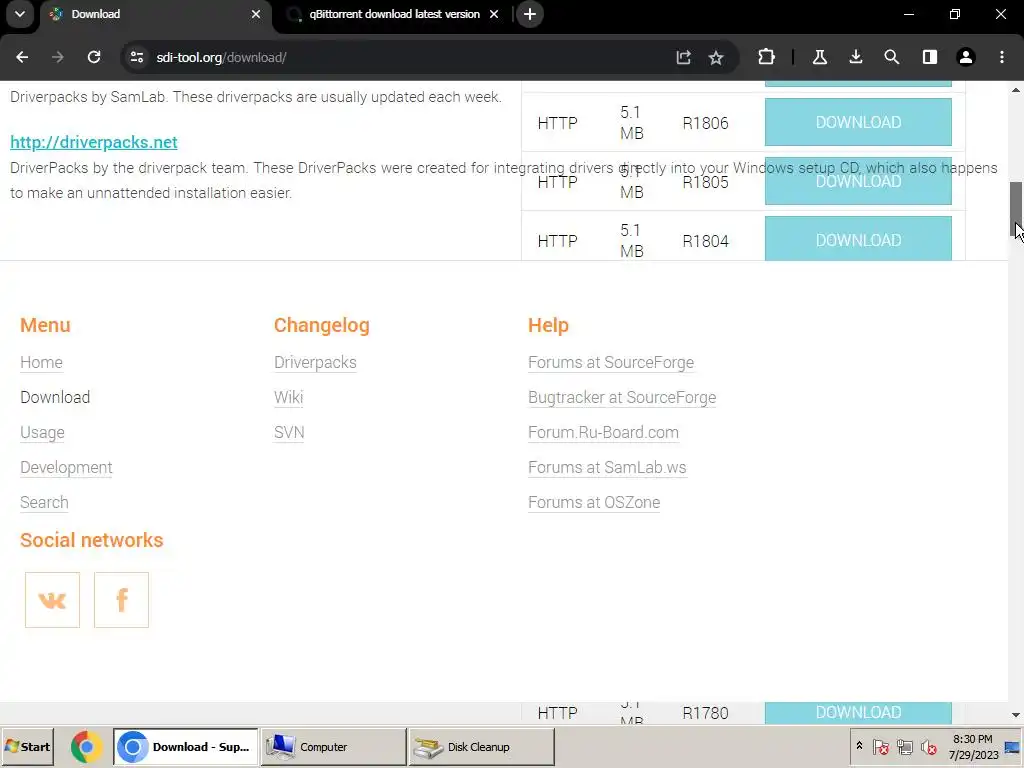Open the Facebook social network icon
Screen dimensions: 1024x768
point(121,600)
